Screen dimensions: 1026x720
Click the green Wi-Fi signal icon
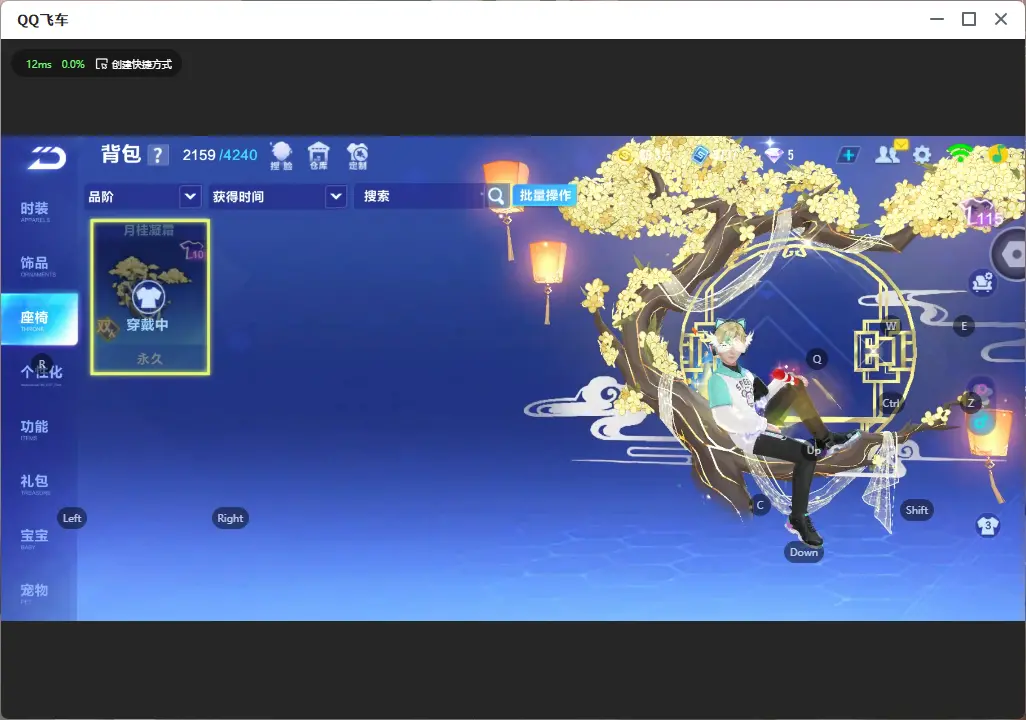pos(960,154)
